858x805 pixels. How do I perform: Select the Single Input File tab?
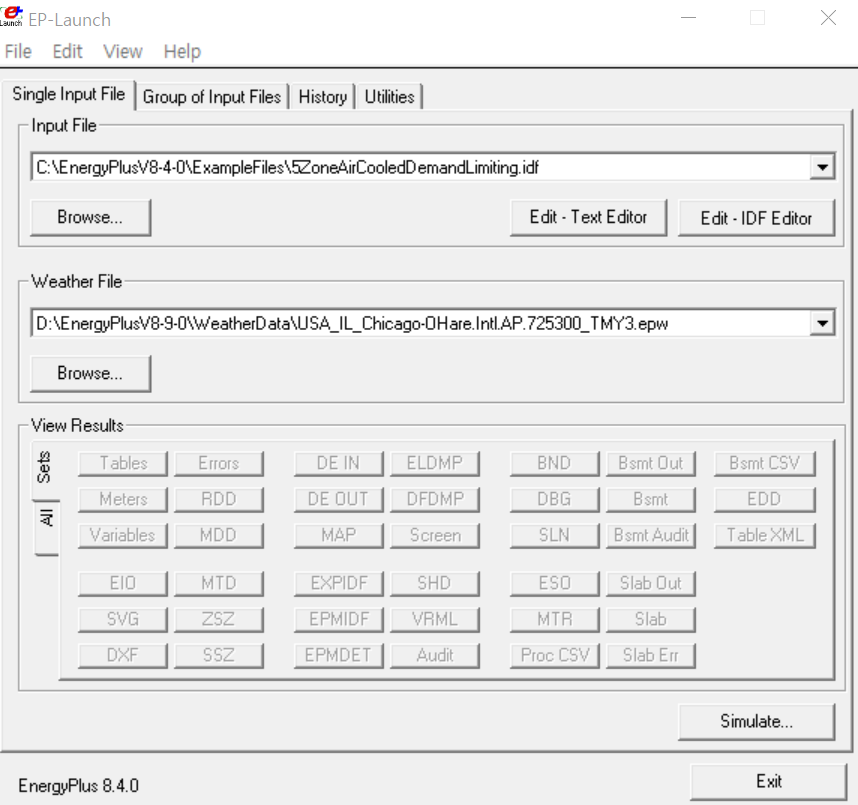68,94
